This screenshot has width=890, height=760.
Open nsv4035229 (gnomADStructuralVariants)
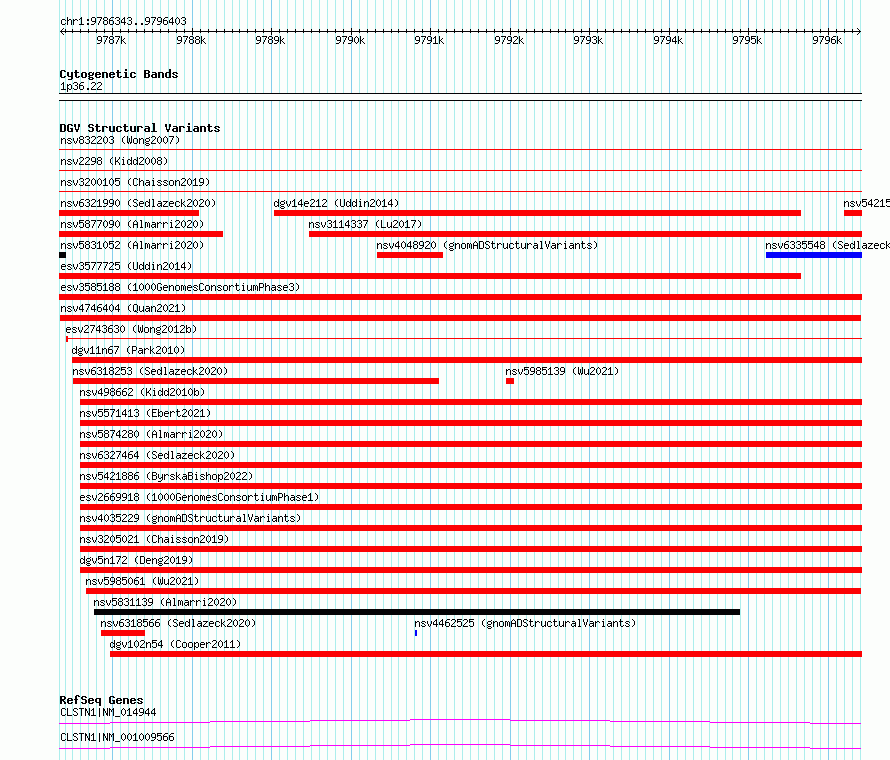pos(190,518)
